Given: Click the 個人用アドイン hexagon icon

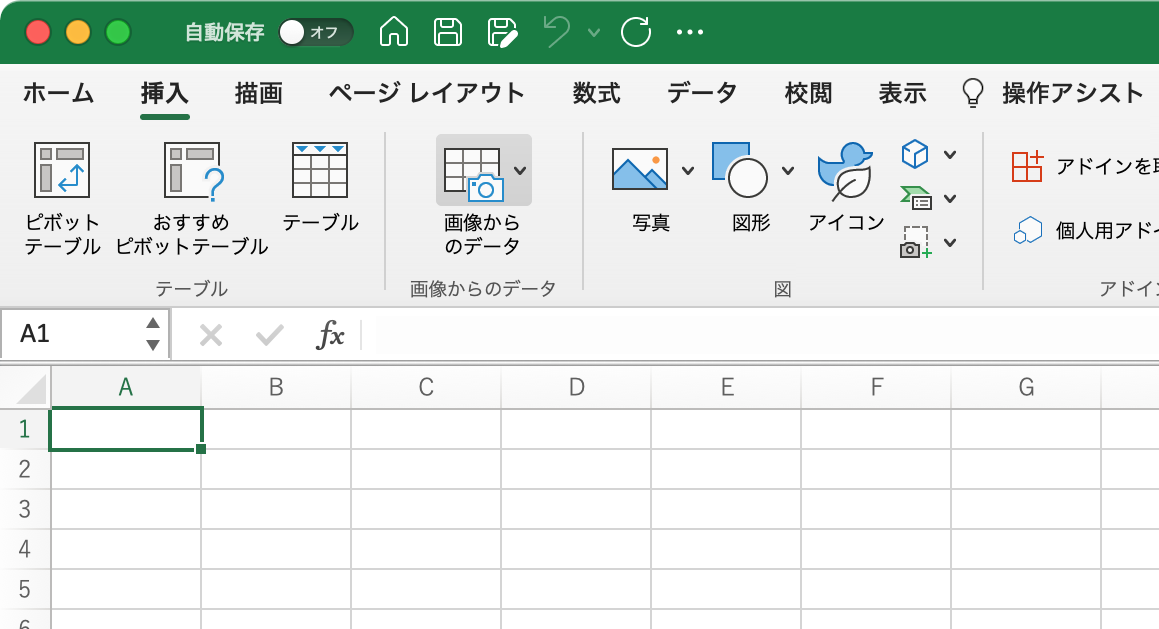Looking at the screenshot, I should [1027, 231].
